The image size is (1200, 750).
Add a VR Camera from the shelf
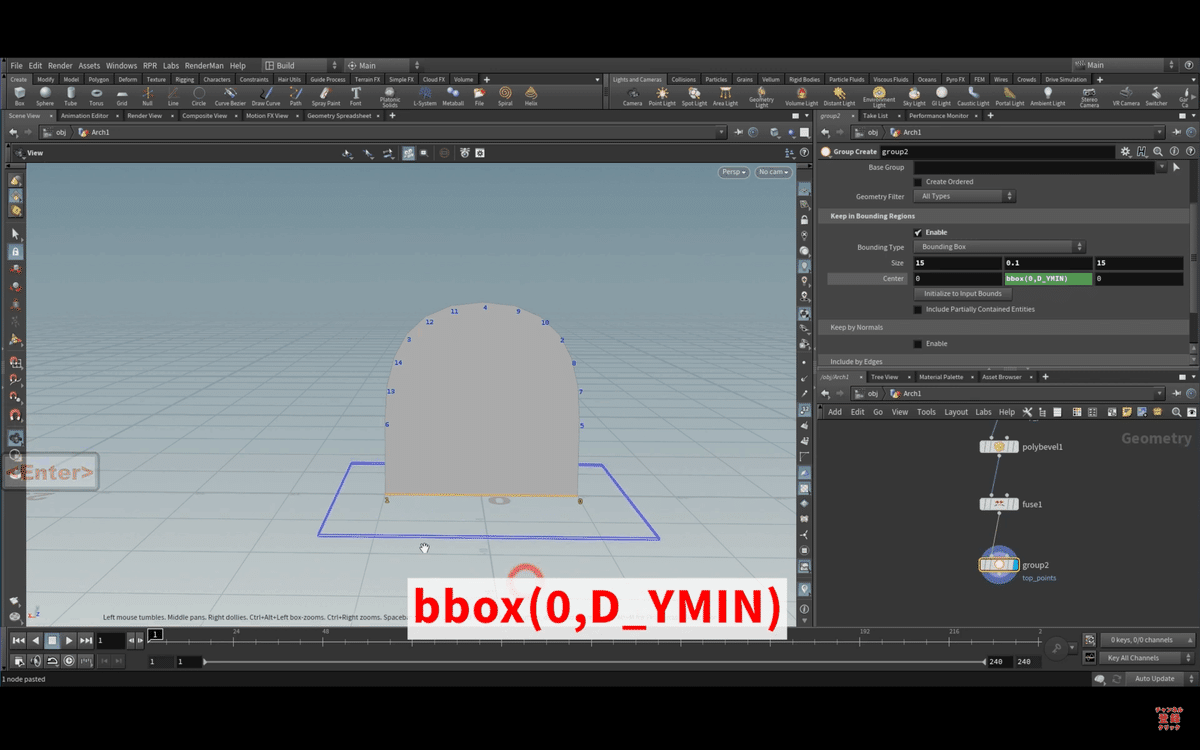coord(1126,97)
